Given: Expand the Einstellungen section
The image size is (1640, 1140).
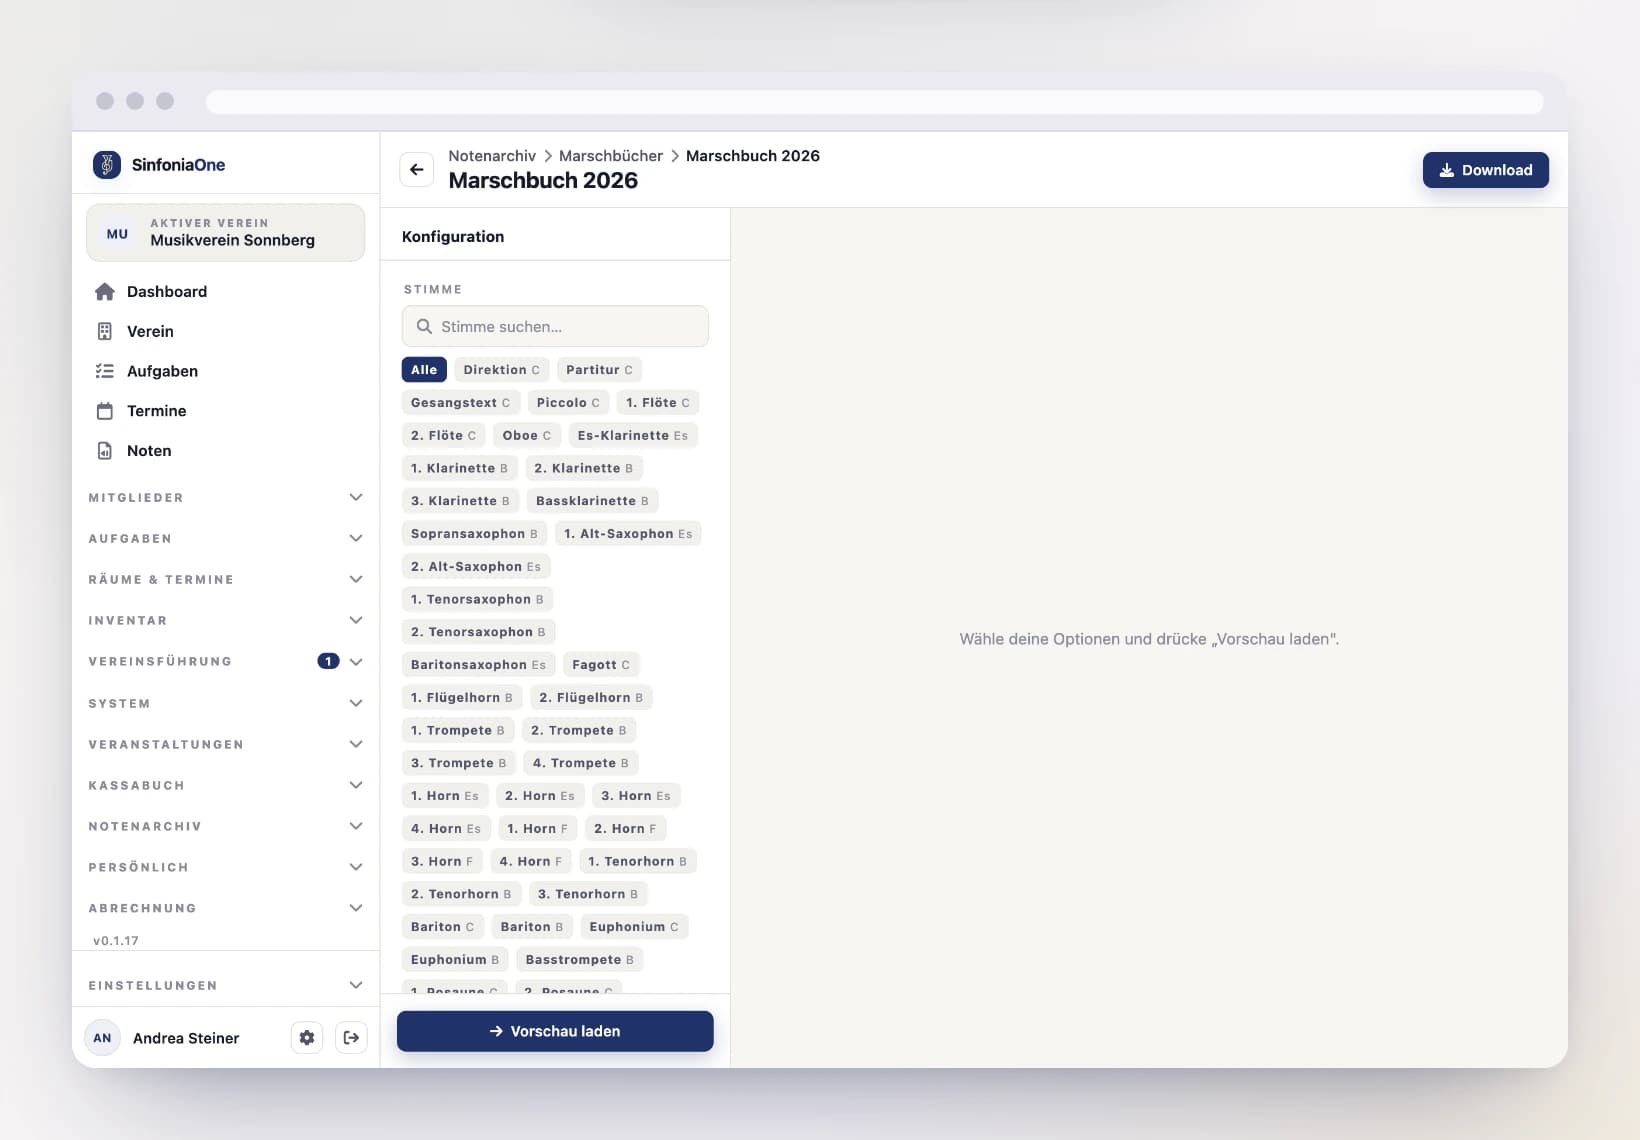Looking at the screenshot, I should pyautogui.click(x=226, y=986).
